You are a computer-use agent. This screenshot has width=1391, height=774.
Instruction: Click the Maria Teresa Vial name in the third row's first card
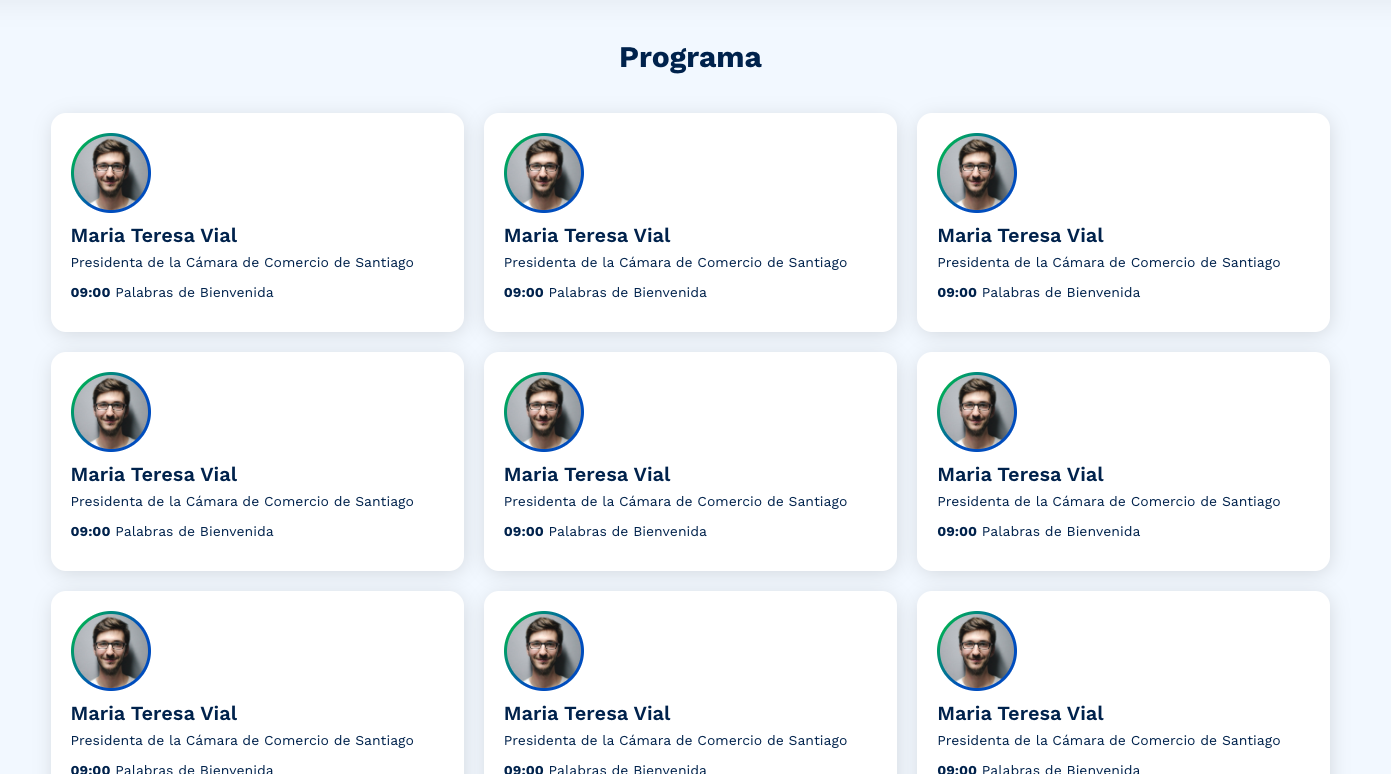(x=154, y=714)
